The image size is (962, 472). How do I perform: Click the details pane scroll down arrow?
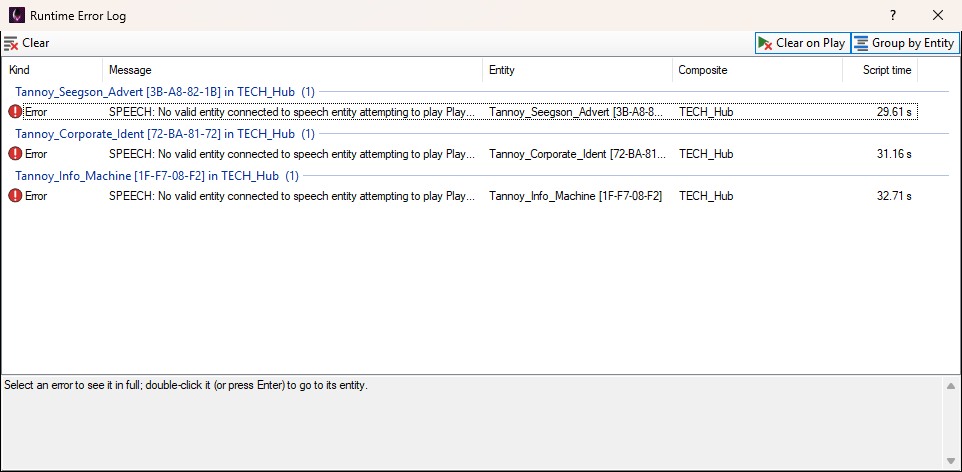click(x=950, y=460)
